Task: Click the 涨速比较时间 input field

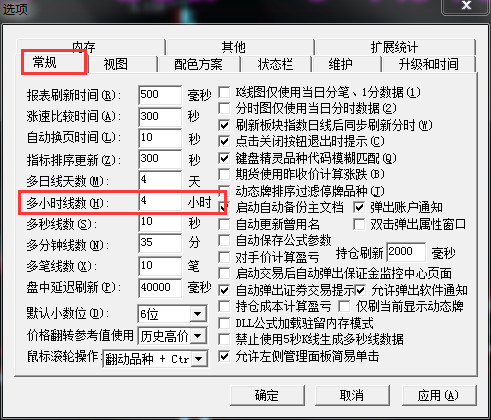Action: pyautogui.click(x=160, y=117)
